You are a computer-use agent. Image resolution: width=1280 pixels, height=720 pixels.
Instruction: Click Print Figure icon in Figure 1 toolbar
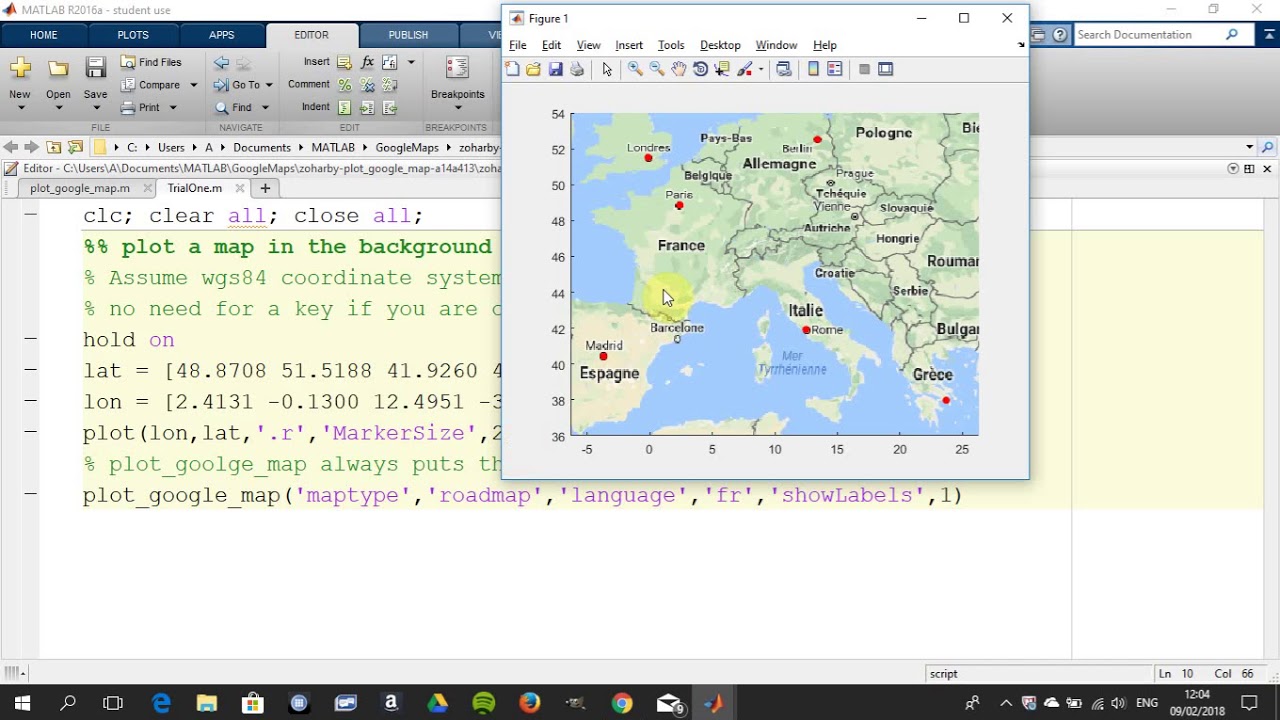click(577, 69)
